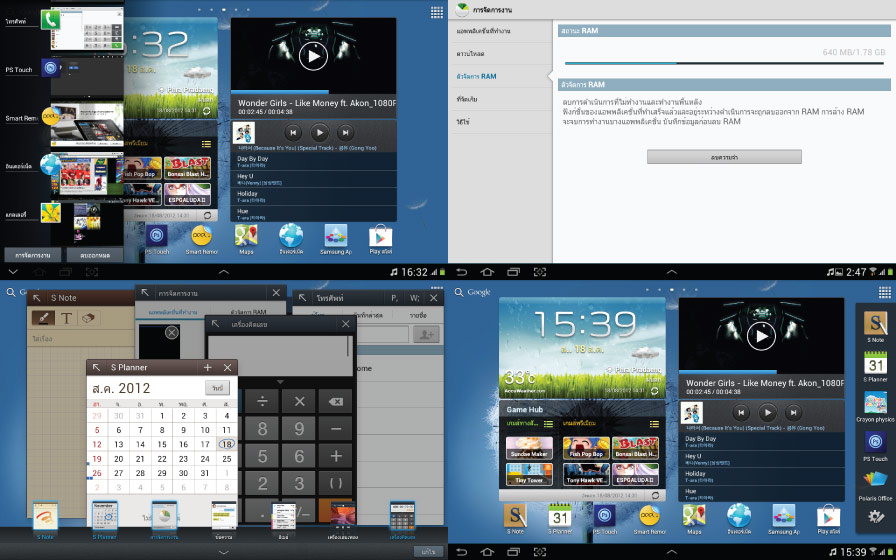Pop out the calculator window with its arrow
Image resolution: width=896 pixels, height=560 pixels.
pyautogui.click(x=215, y=324)
